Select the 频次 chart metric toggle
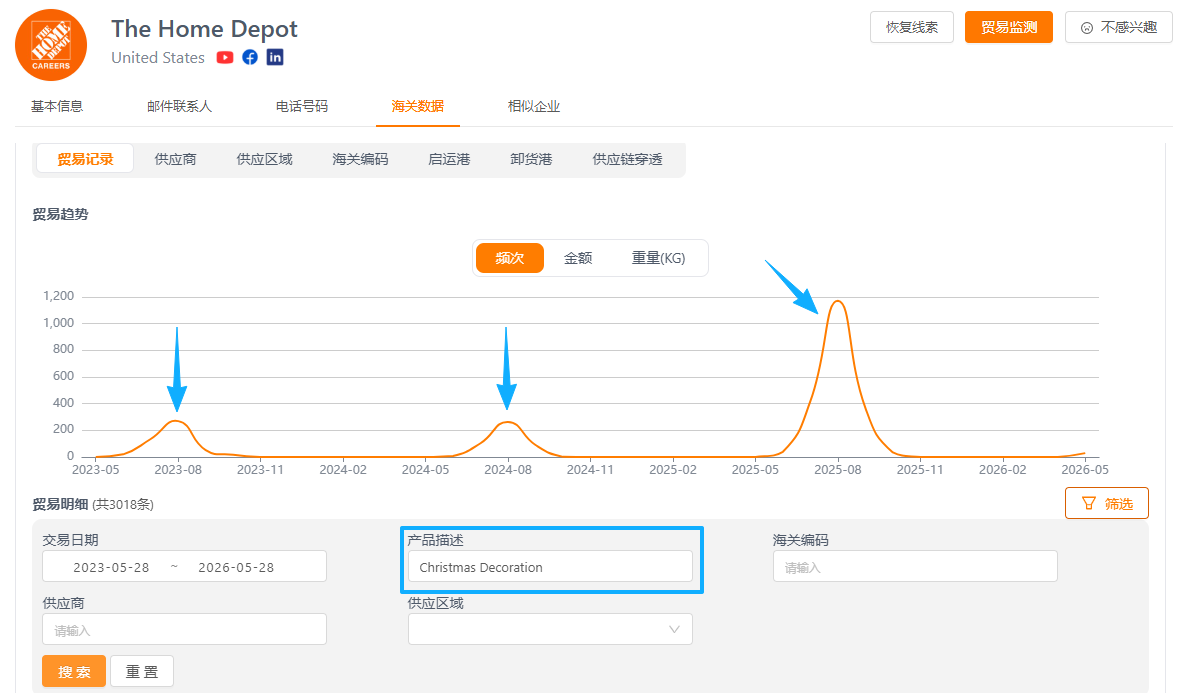1181x693 pixels. (x=510, y=258)
